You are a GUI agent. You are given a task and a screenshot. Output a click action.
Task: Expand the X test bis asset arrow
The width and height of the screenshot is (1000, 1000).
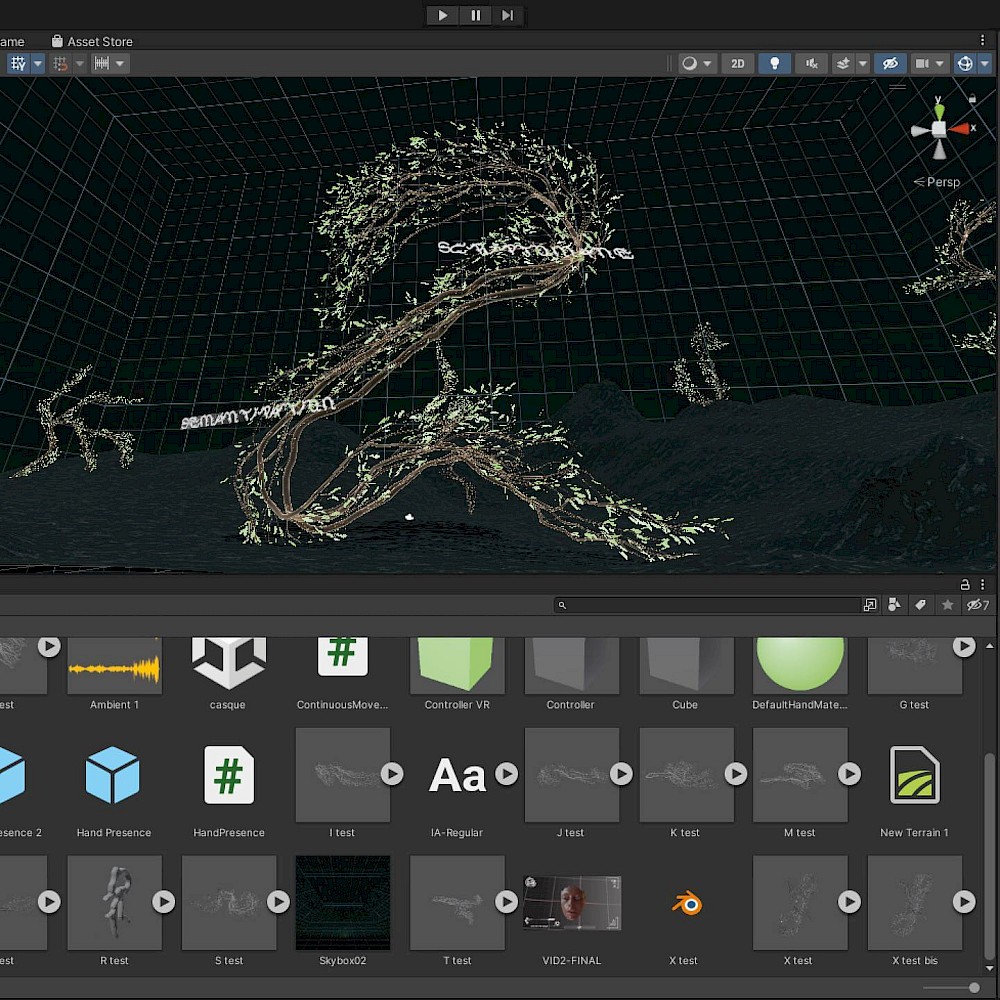click(x=964, y=902)
